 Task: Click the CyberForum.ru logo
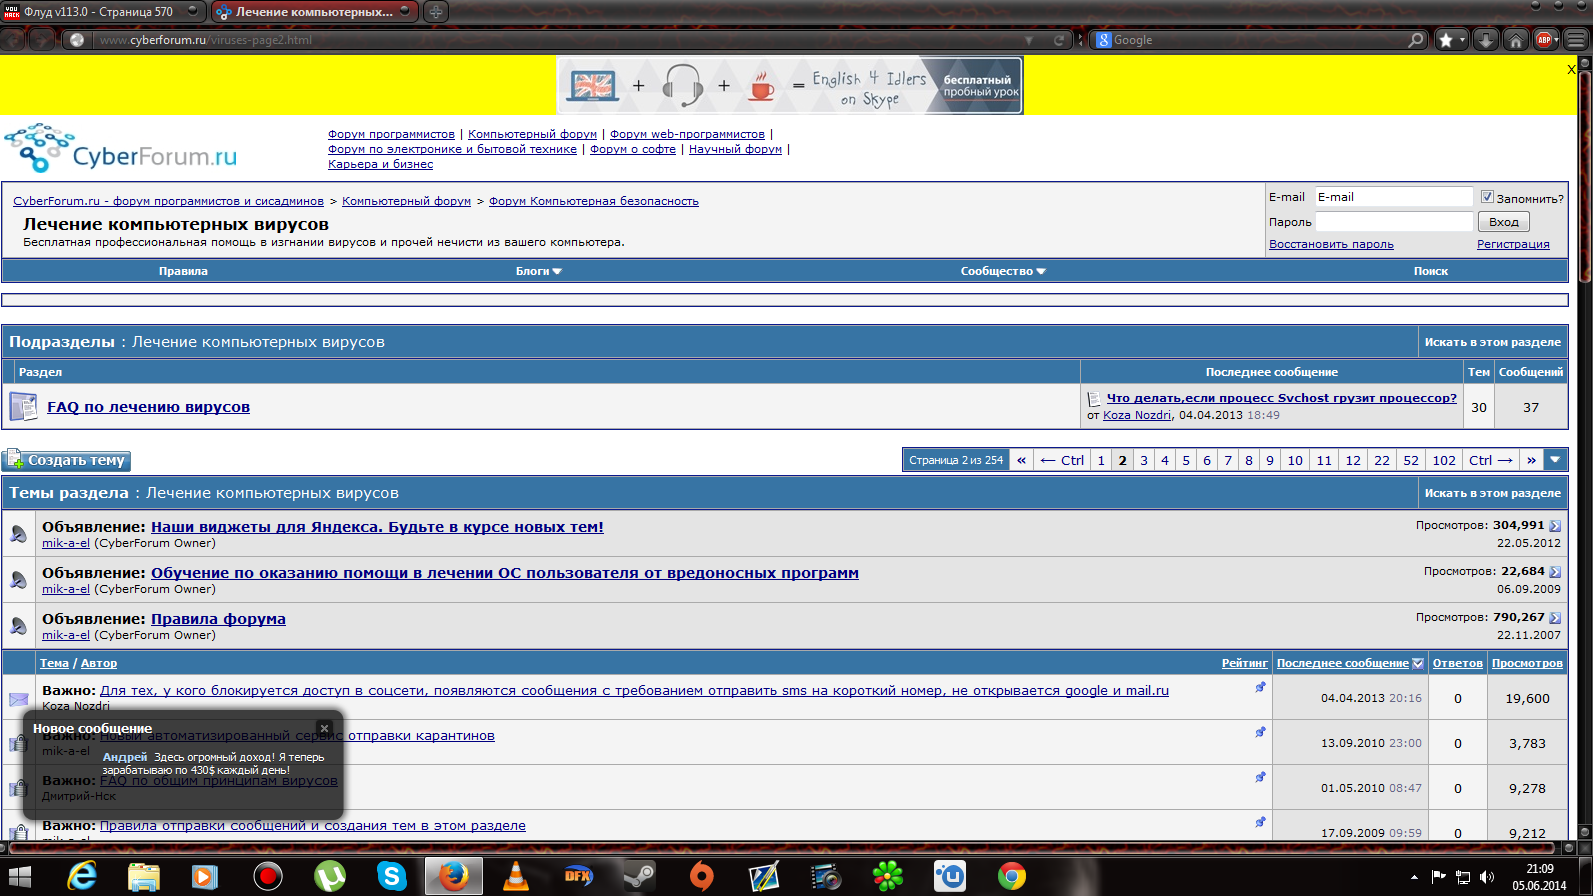click(x=121, y=148)
